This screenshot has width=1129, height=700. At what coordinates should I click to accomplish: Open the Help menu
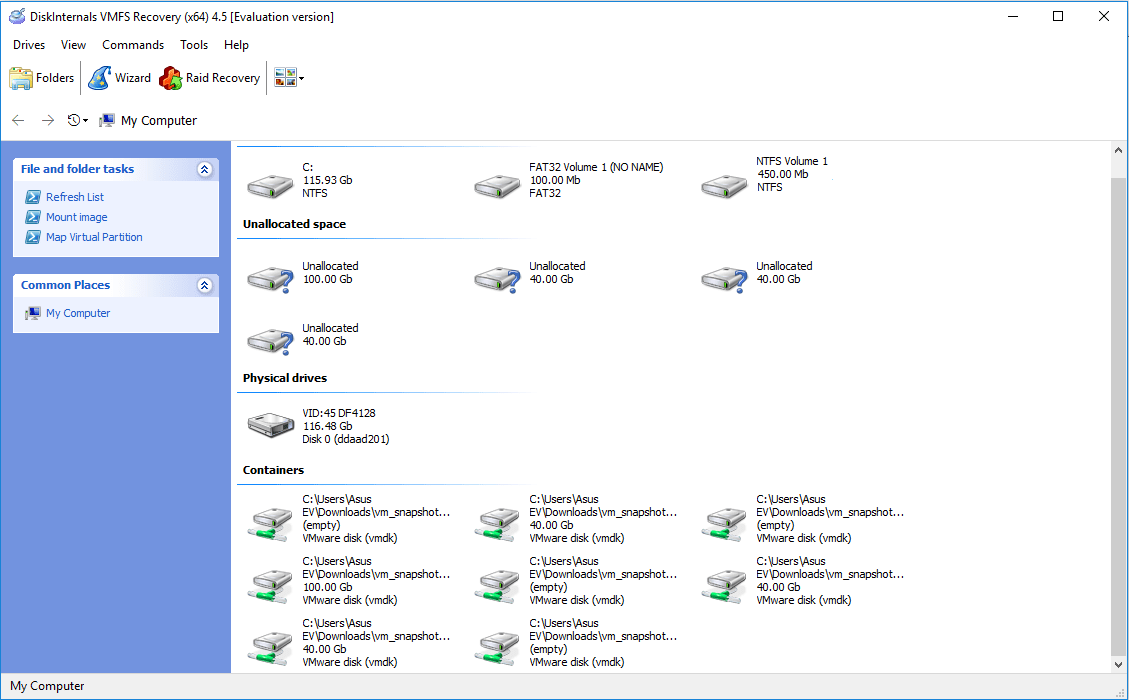point(236,45)
